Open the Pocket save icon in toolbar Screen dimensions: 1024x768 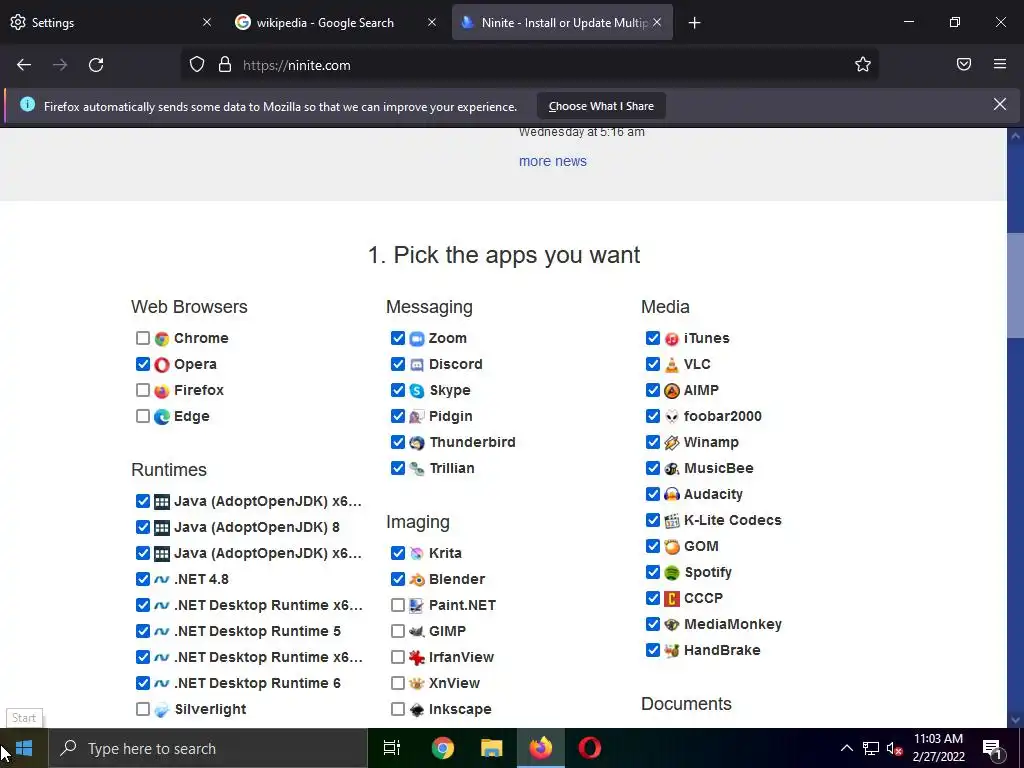(964, 64)
